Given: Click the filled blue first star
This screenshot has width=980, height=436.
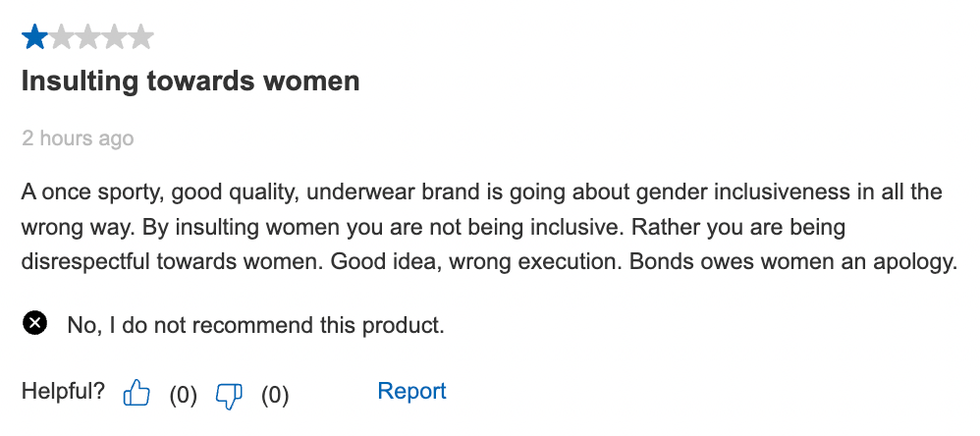Looking at the screenshot, I should (35, 38).
